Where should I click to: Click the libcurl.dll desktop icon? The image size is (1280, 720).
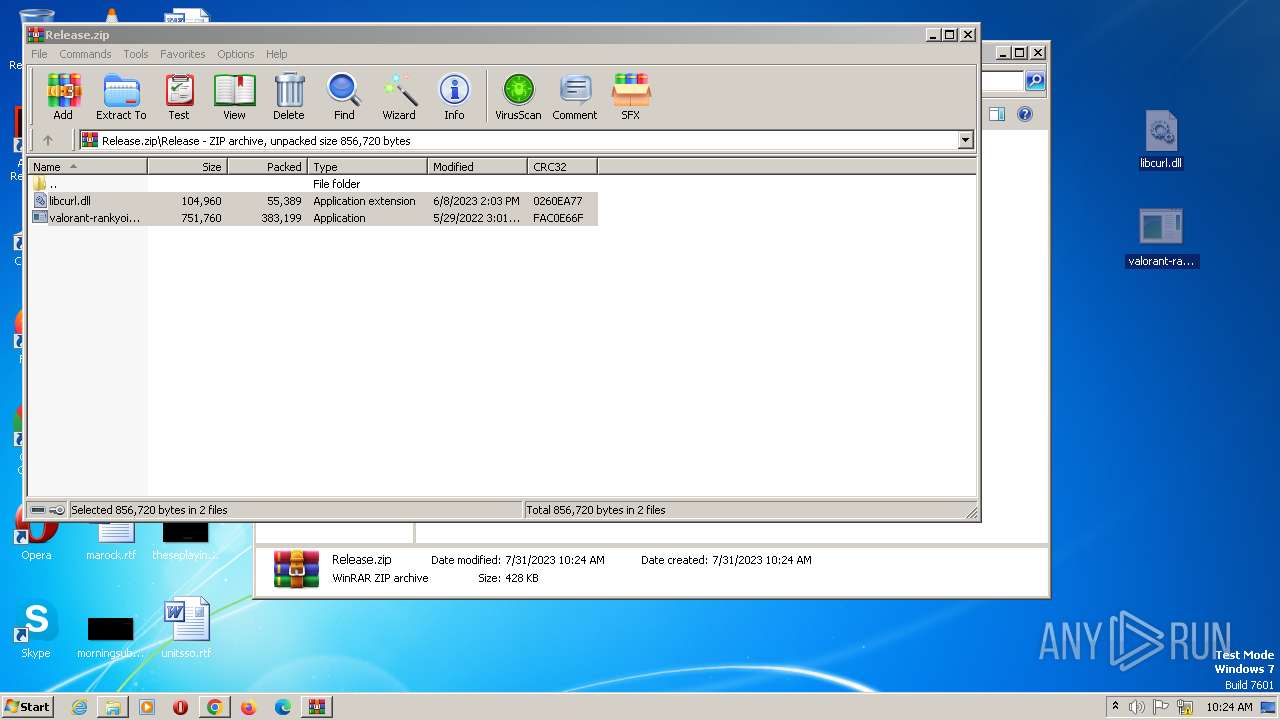point(1161,140)
